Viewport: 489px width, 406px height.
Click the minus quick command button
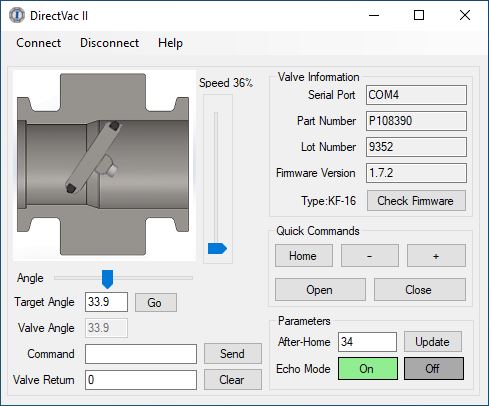[x=370, y=256]
